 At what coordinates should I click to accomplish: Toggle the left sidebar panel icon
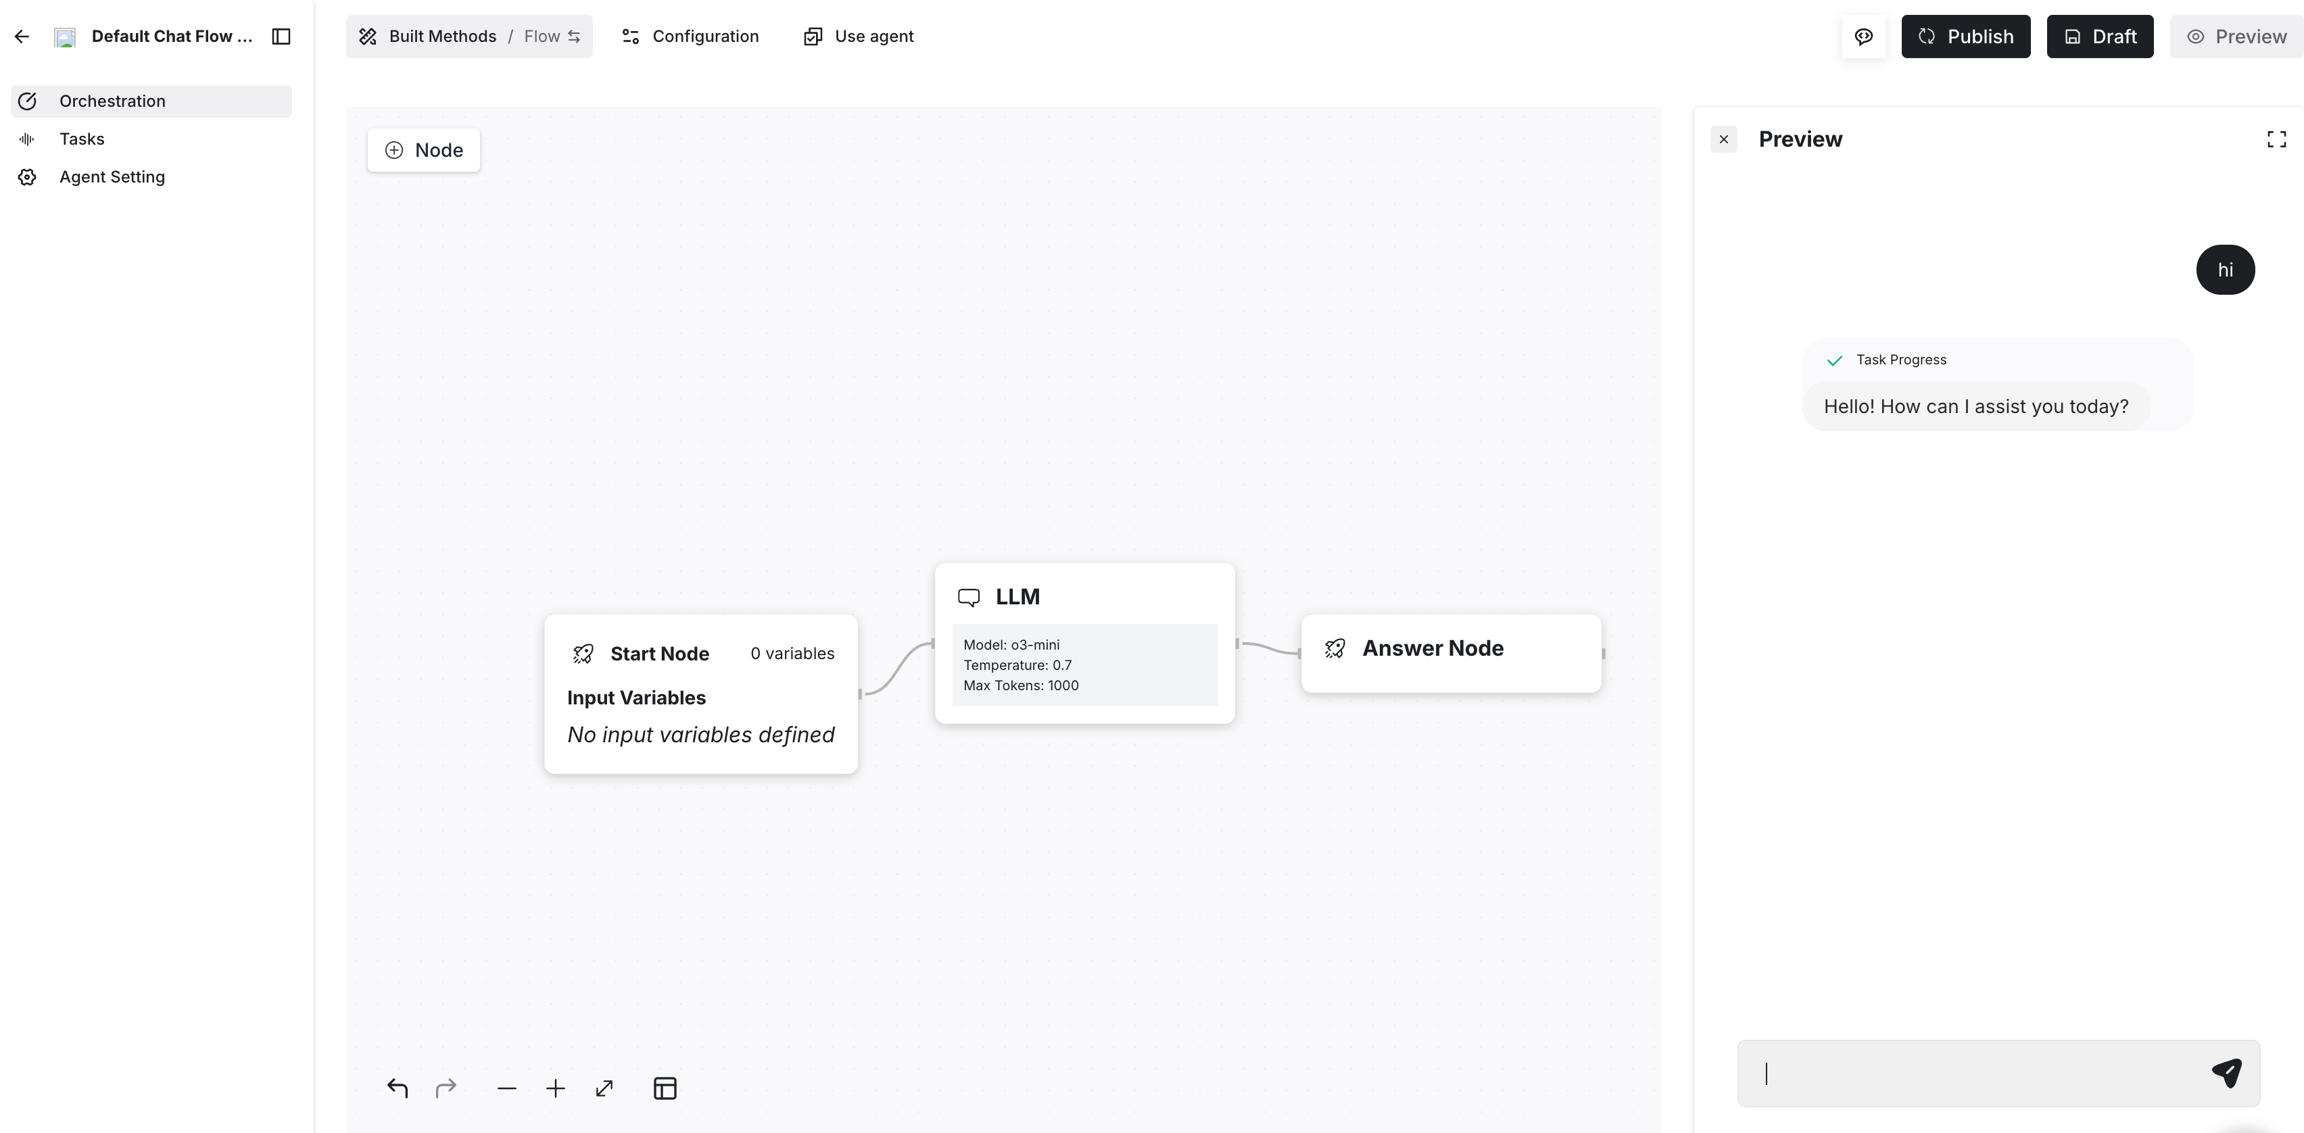(x=281, y=37)
